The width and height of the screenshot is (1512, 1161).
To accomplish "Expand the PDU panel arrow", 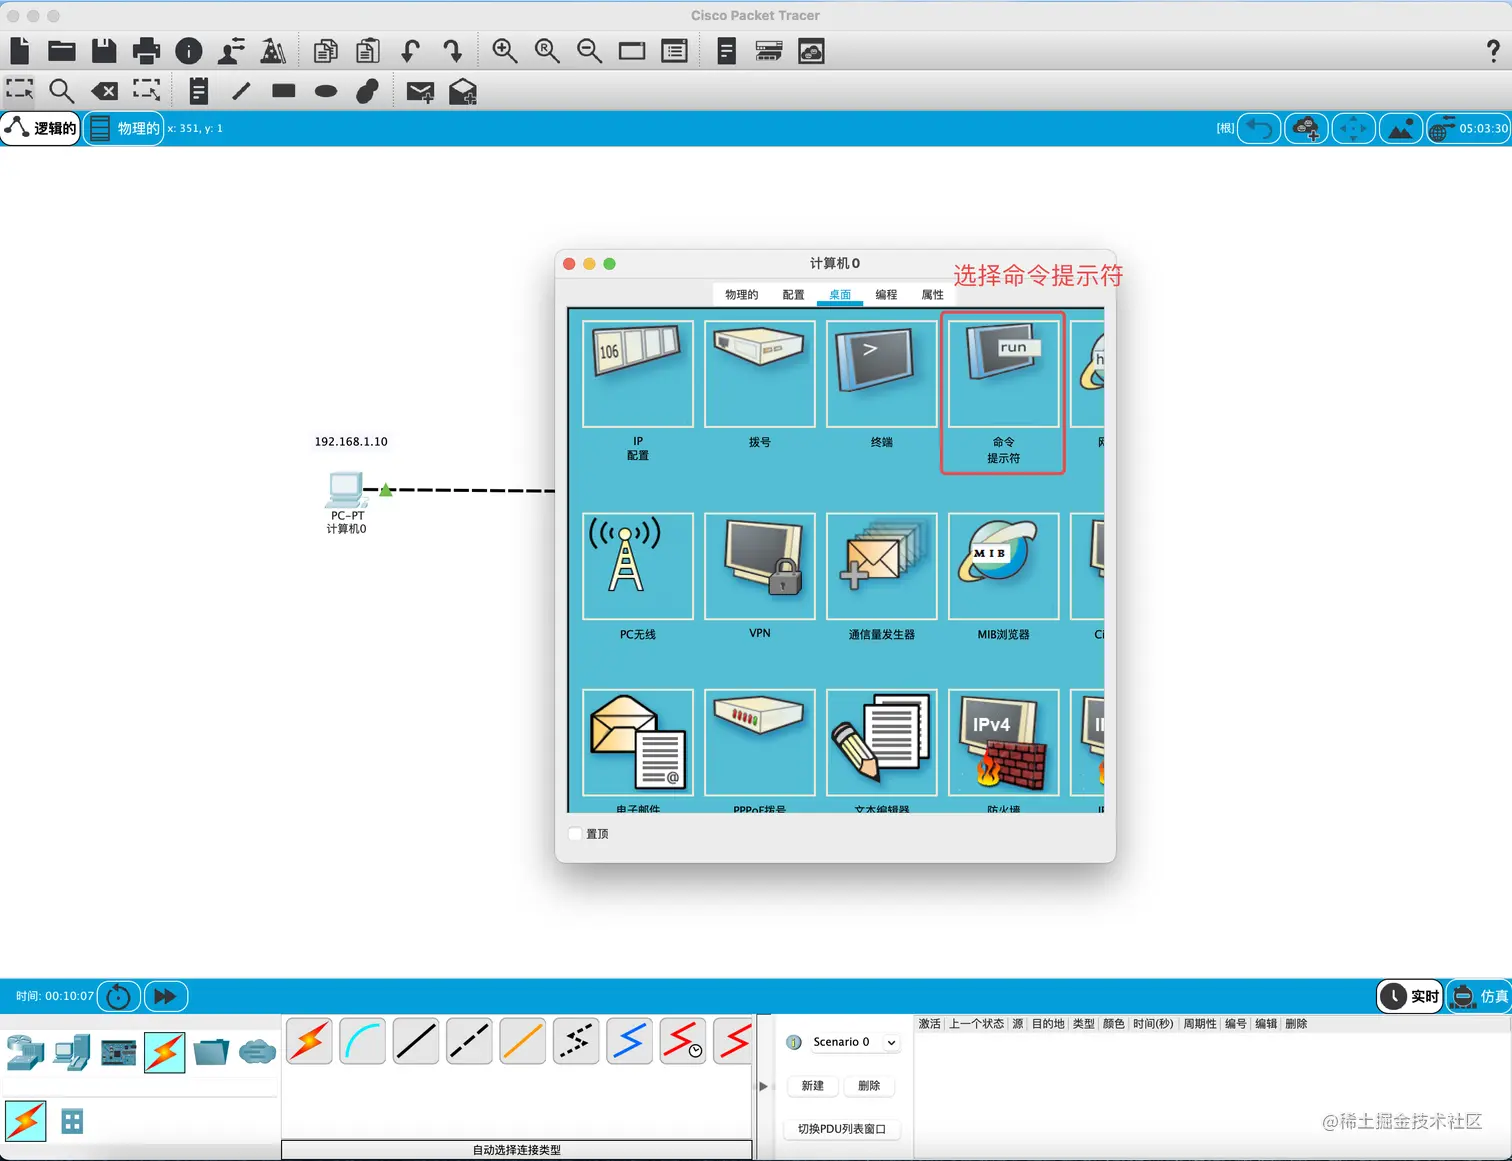I will tap(763, 1086).
